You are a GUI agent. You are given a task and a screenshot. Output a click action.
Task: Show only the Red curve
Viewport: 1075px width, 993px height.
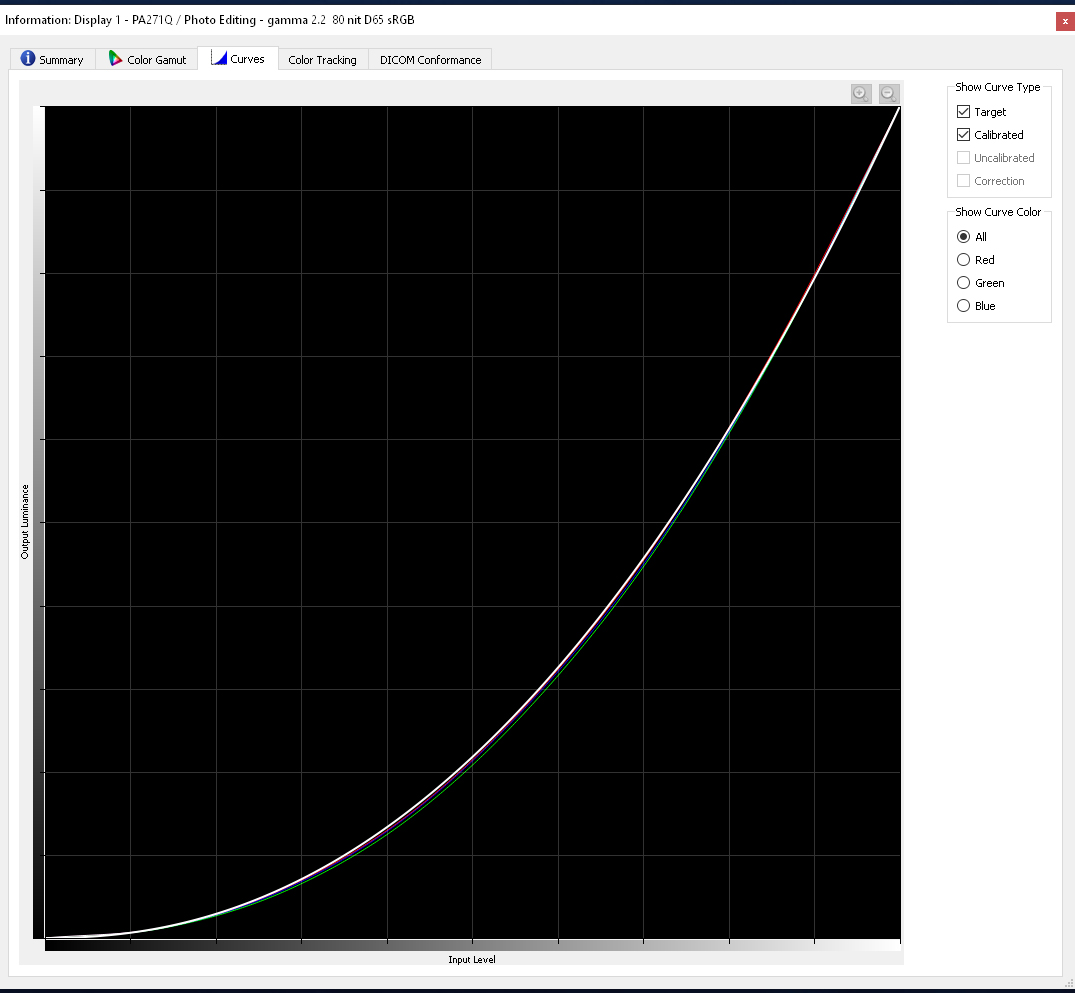click(x=964, y=260)
